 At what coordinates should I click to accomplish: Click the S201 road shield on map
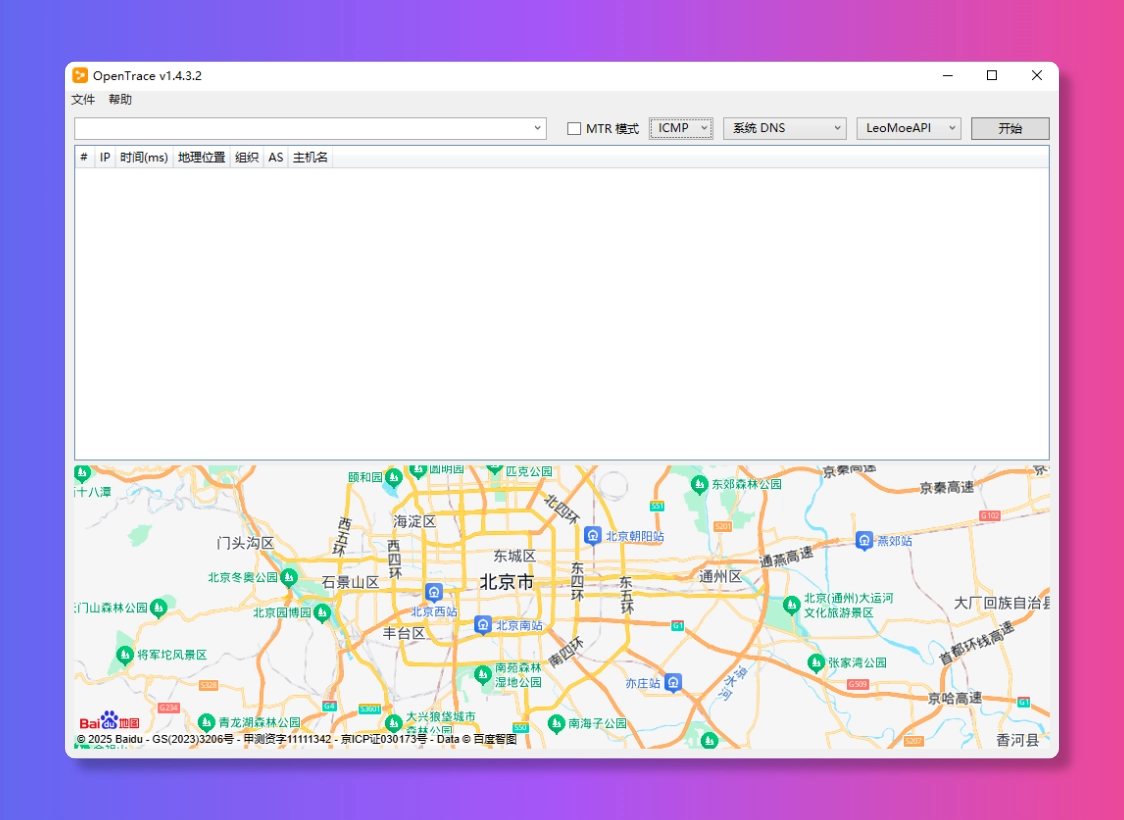[723, 527]
